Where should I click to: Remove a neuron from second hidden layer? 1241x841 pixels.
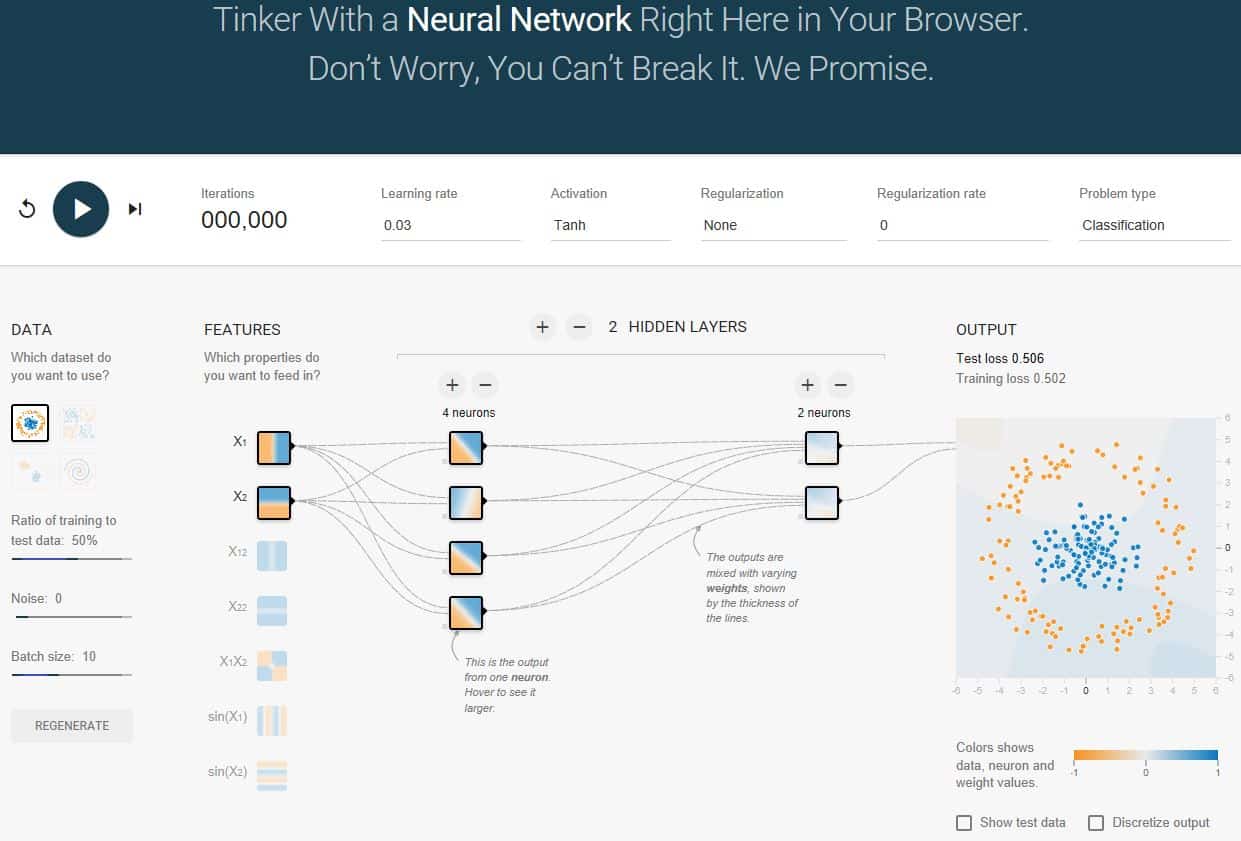(x=840, y=385)
